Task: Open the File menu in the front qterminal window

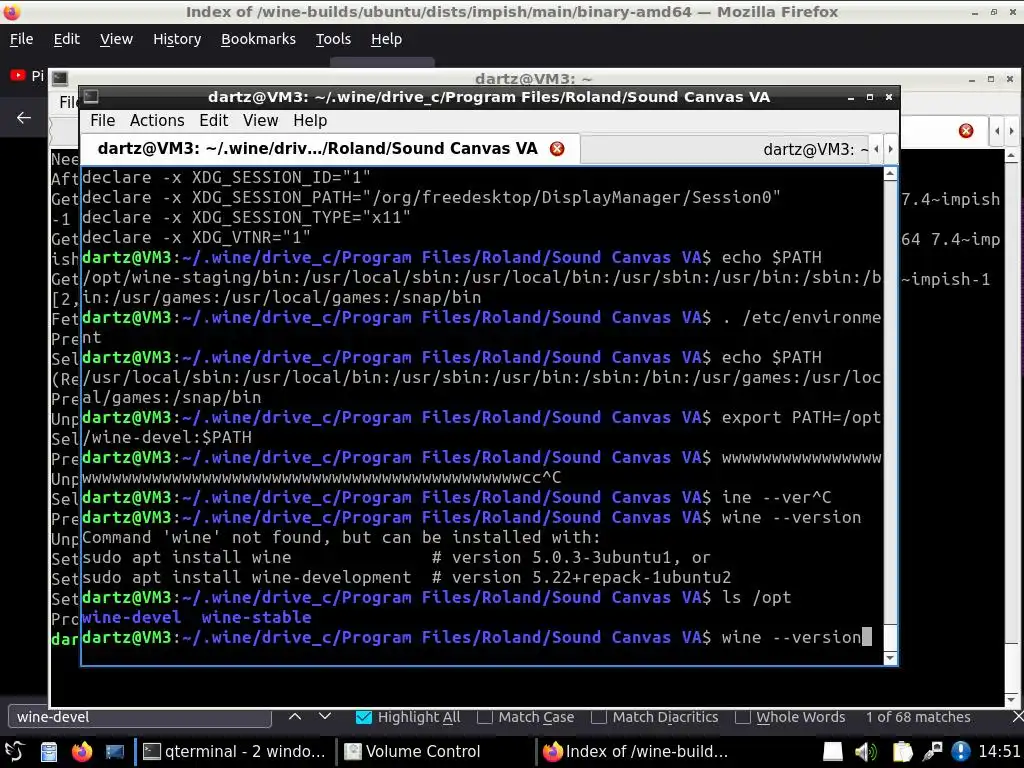Action: (103, 121)
